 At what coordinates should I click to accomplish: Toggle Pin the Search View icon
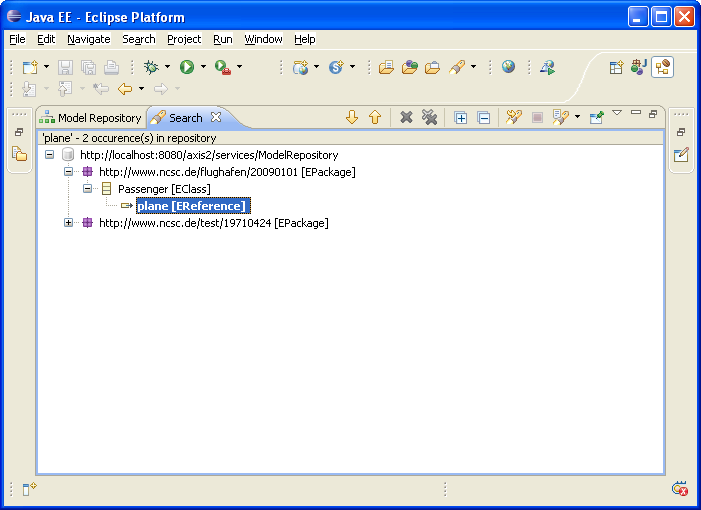[597, 118]
